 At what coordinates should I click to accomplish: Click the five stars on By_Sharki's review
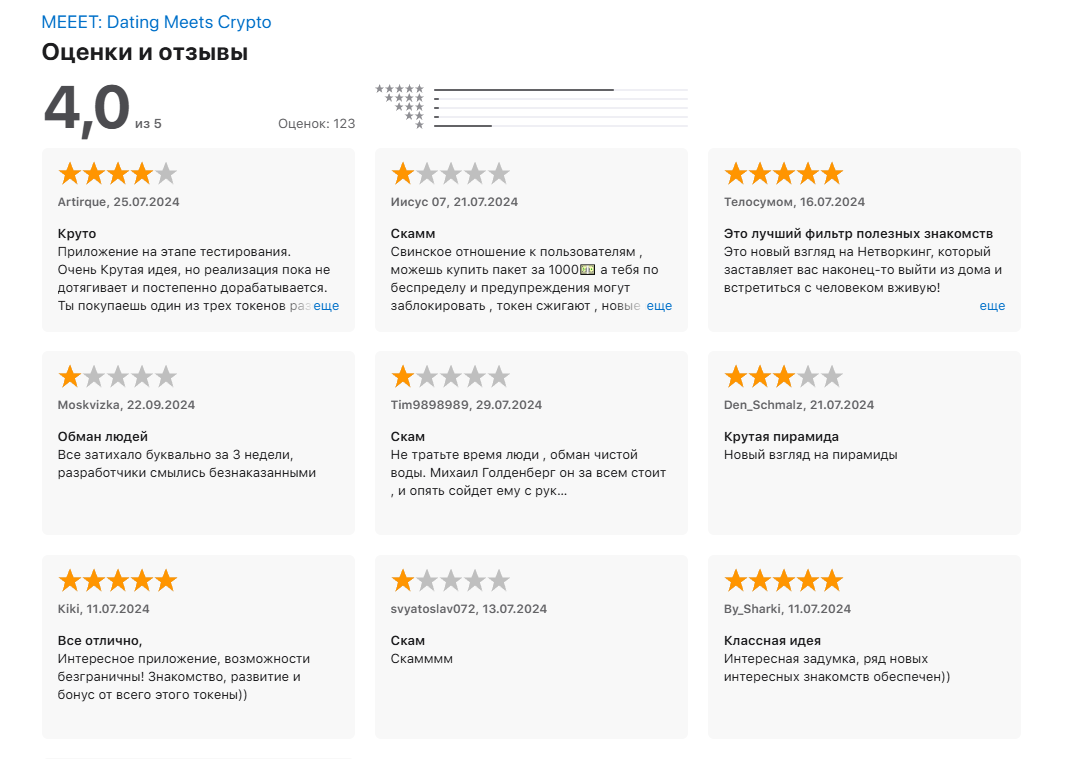point(783,581)
